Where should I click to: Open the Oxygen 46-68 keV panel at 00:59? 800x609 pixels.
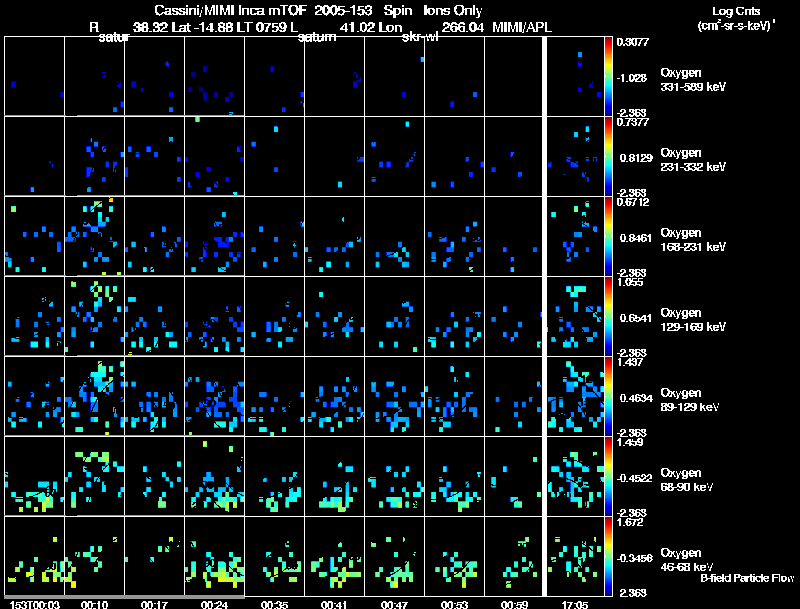(513, 556)
